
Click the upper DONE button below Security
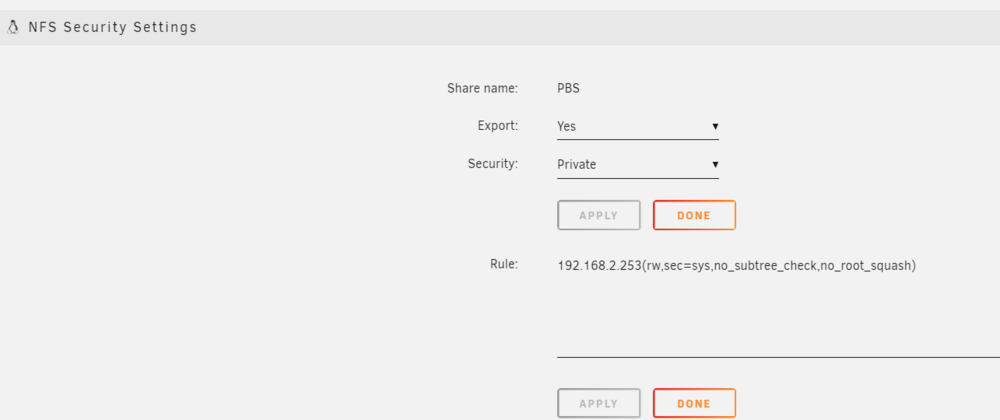point(694,215)
